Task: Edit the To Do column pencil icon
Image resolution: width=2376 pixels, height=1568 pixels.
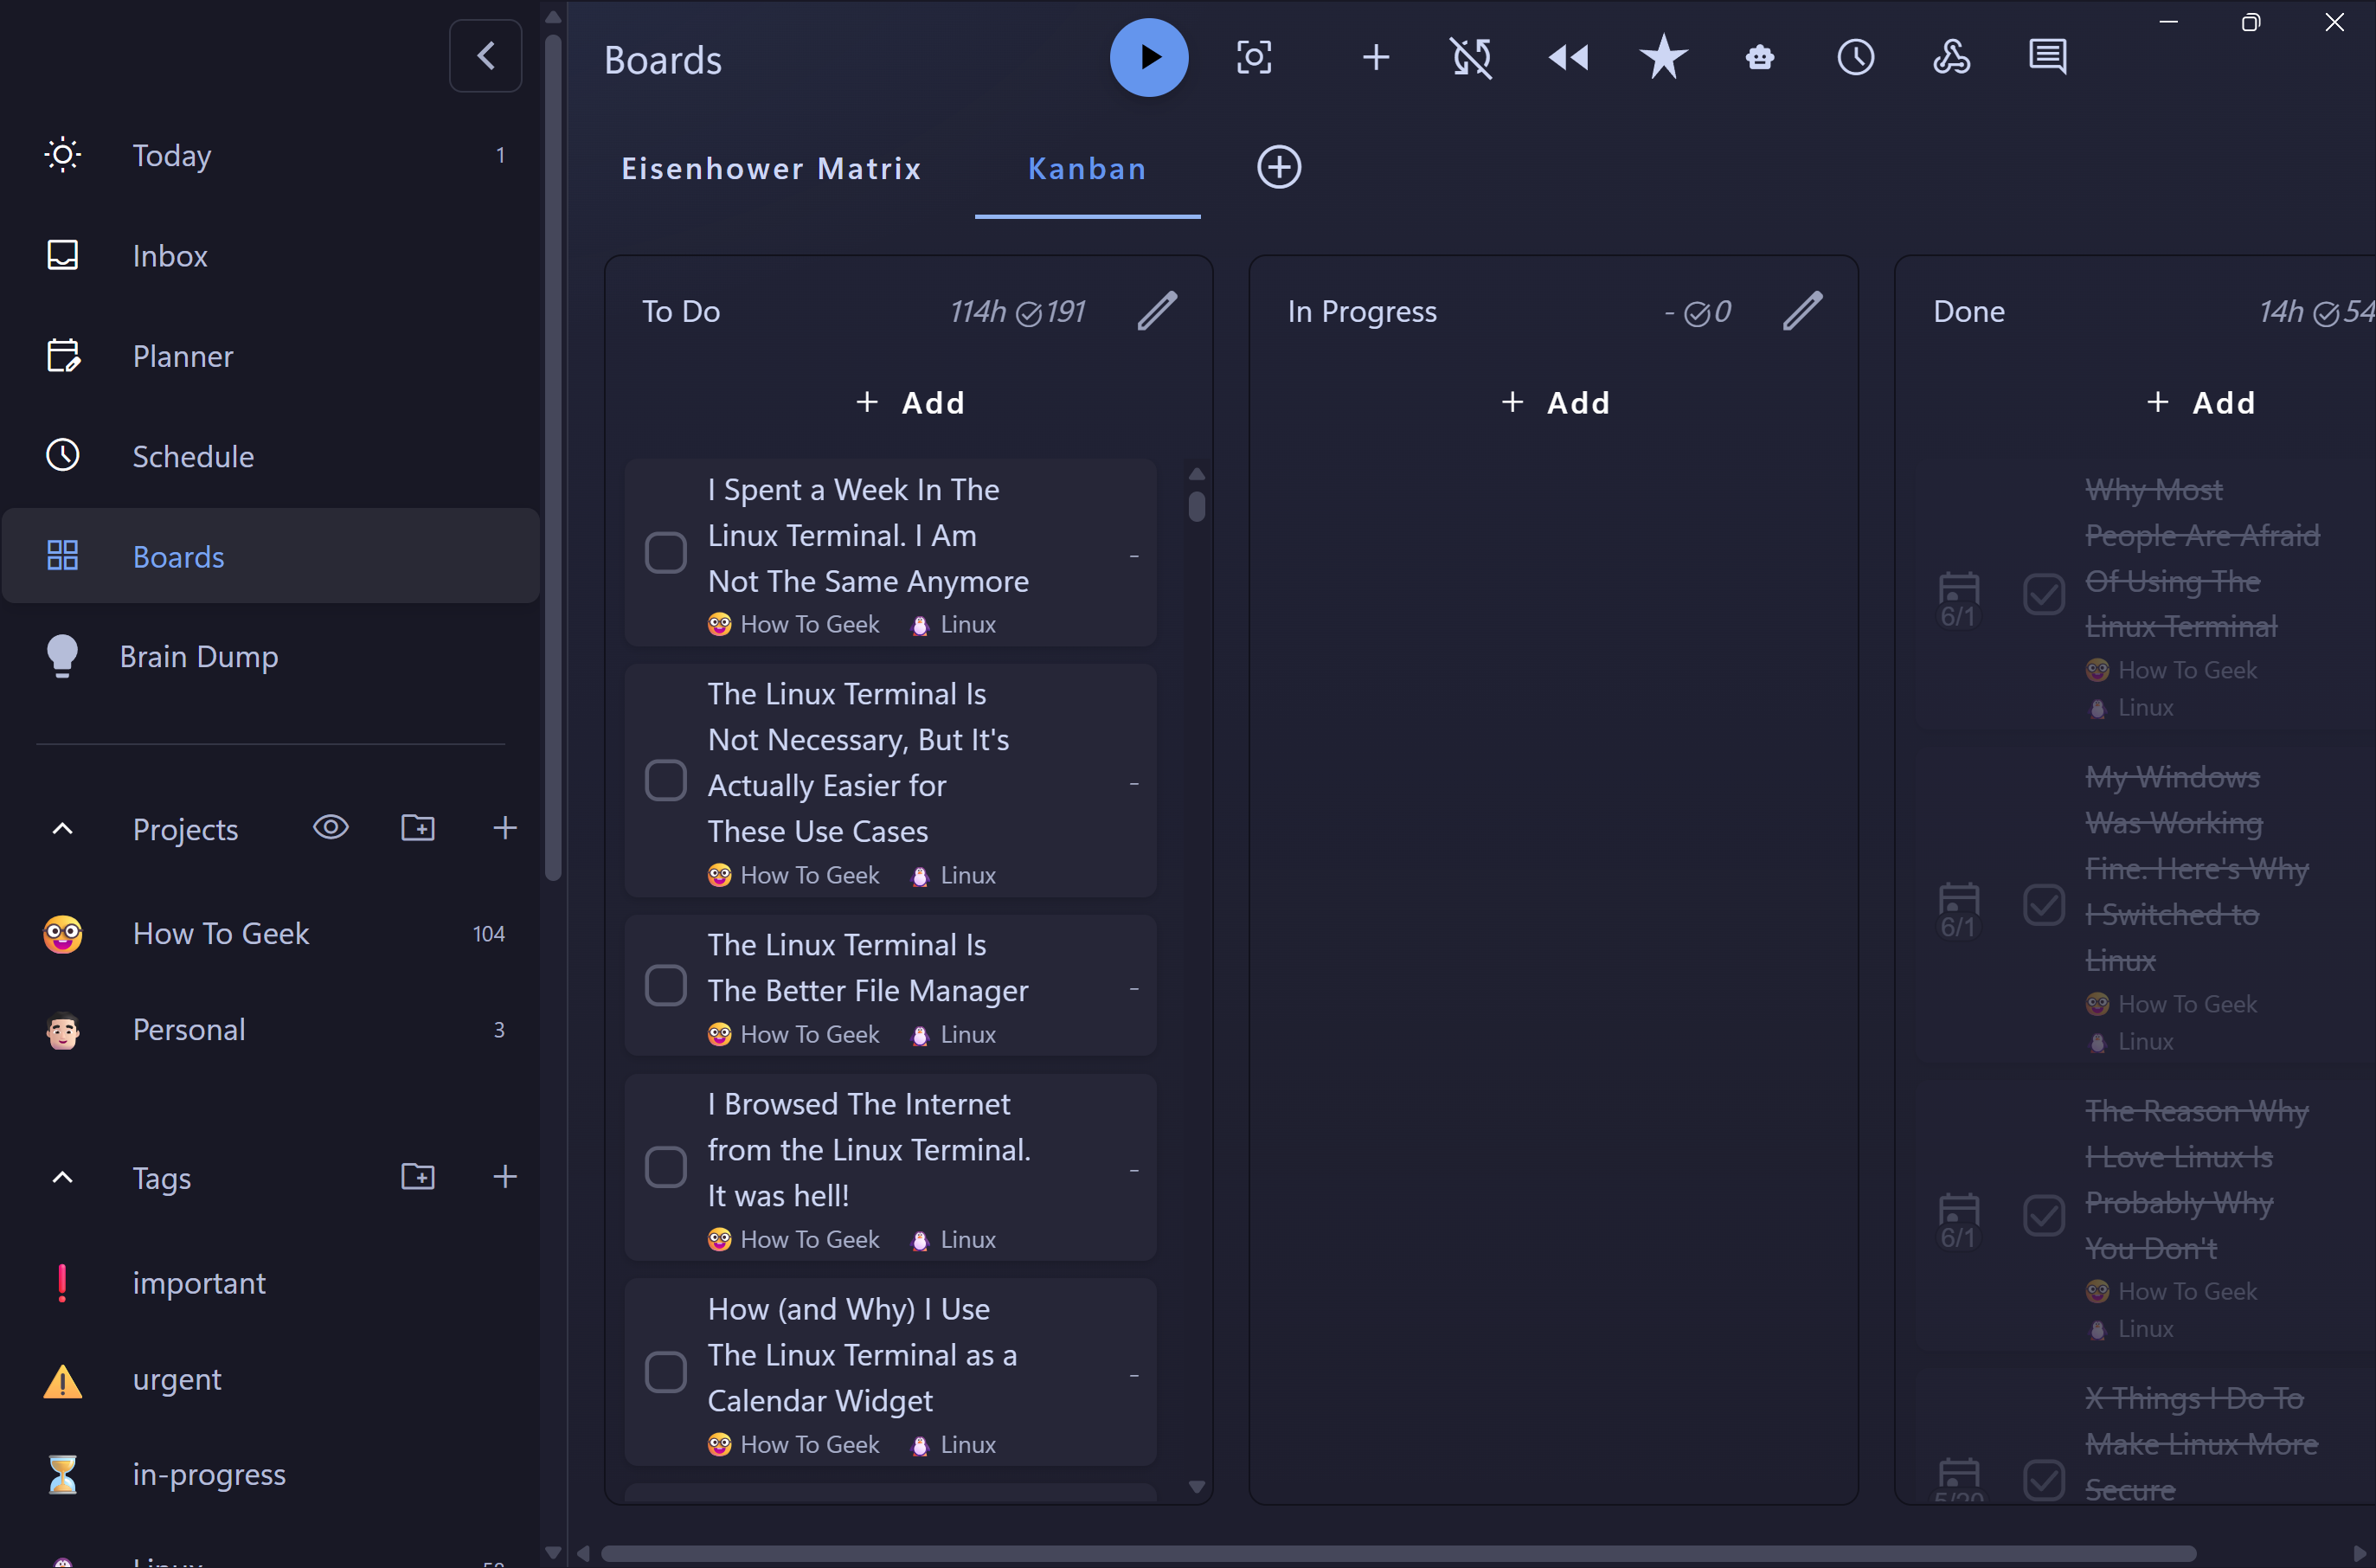Action: tap(1157, 311)
